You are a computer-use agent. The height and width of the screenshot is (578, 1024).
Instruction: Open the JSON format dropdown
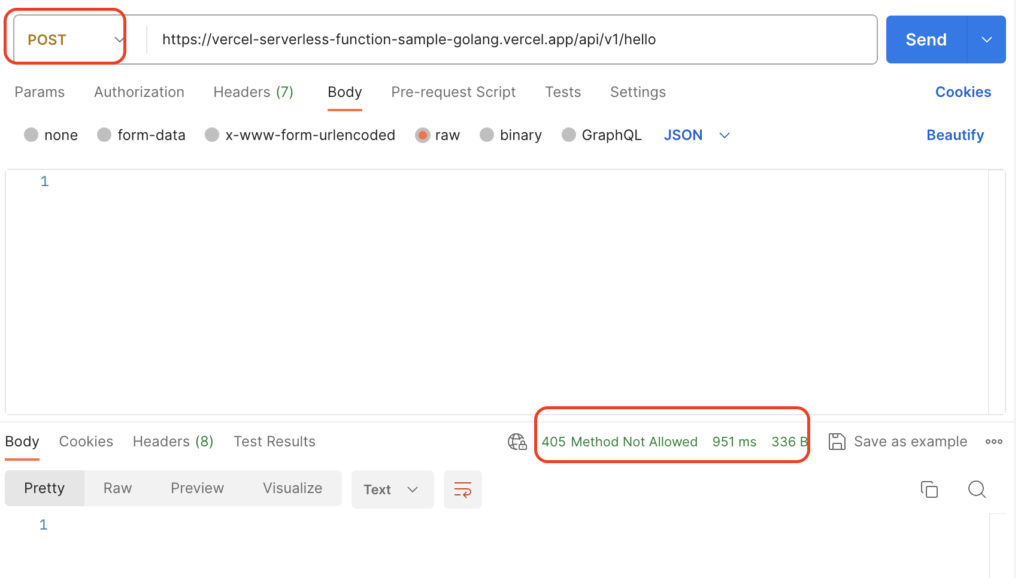click(x=696, y=134)
